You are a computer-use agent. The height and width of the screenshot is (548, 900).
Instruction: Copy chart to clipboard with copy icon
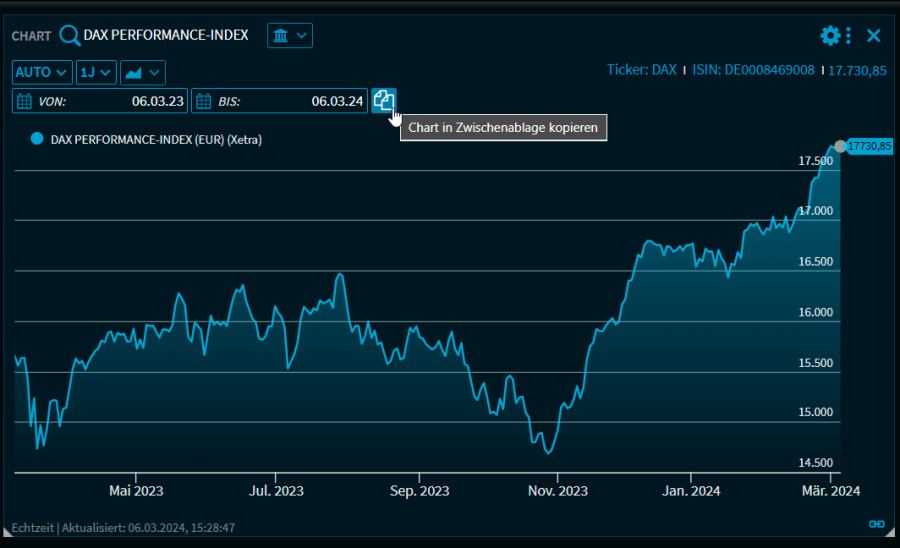click(x=384, y=100)
